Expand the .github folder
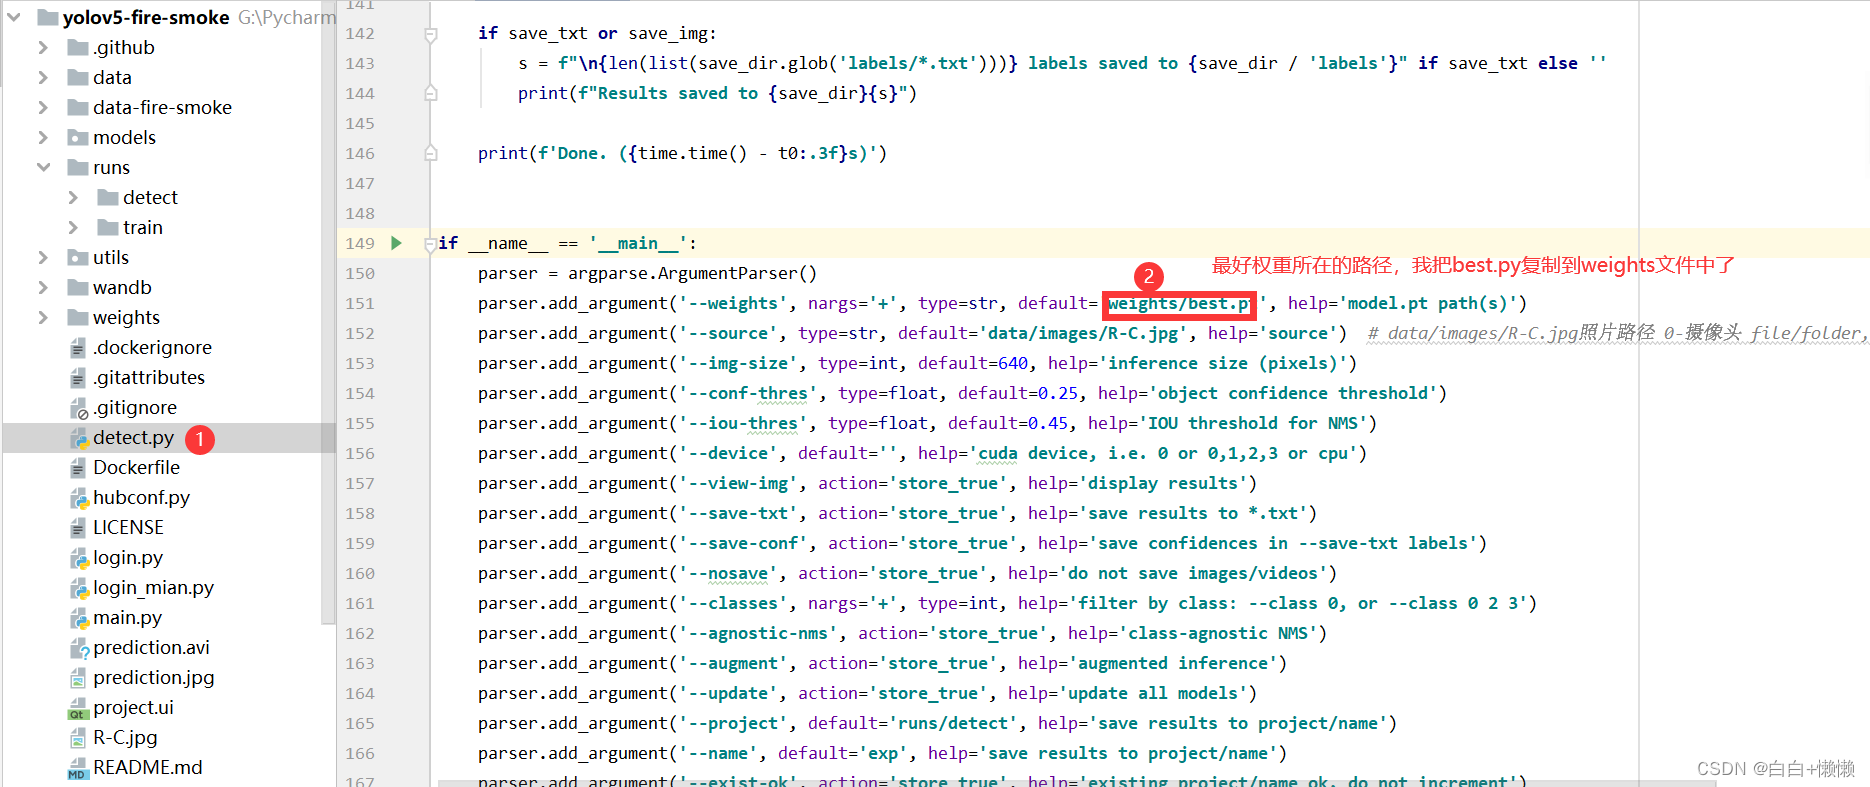The image size is (1870, 787). point(43,47)
